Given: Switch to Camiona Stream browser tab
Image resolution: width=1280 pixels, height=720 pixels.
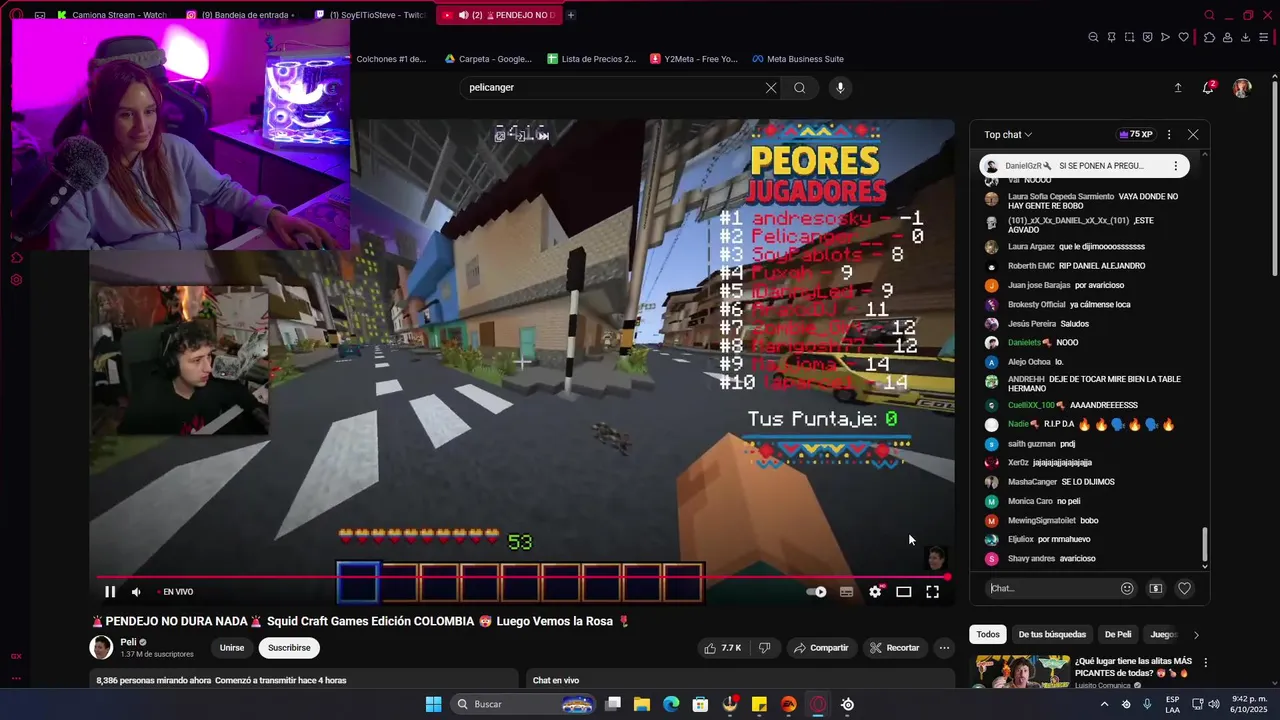Looking at the screenshot, I should [113, 15].
